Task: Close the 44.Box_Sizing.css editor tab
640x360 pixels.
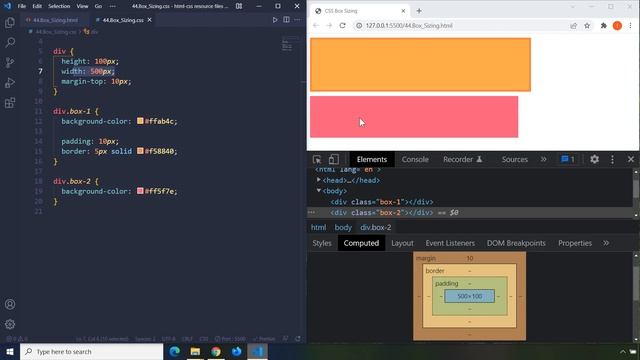Action: coord(149,20)
